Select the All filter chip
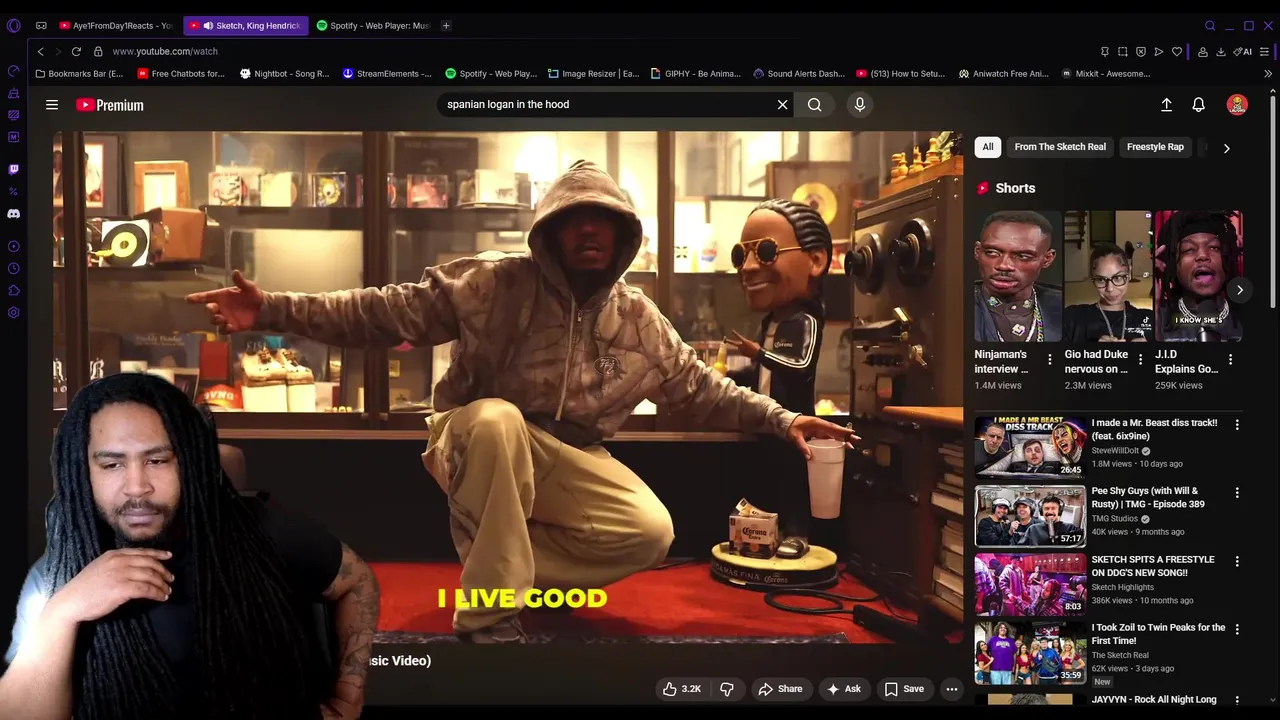The height and width of the screenshot is (720, 1280). pos(988,147)
